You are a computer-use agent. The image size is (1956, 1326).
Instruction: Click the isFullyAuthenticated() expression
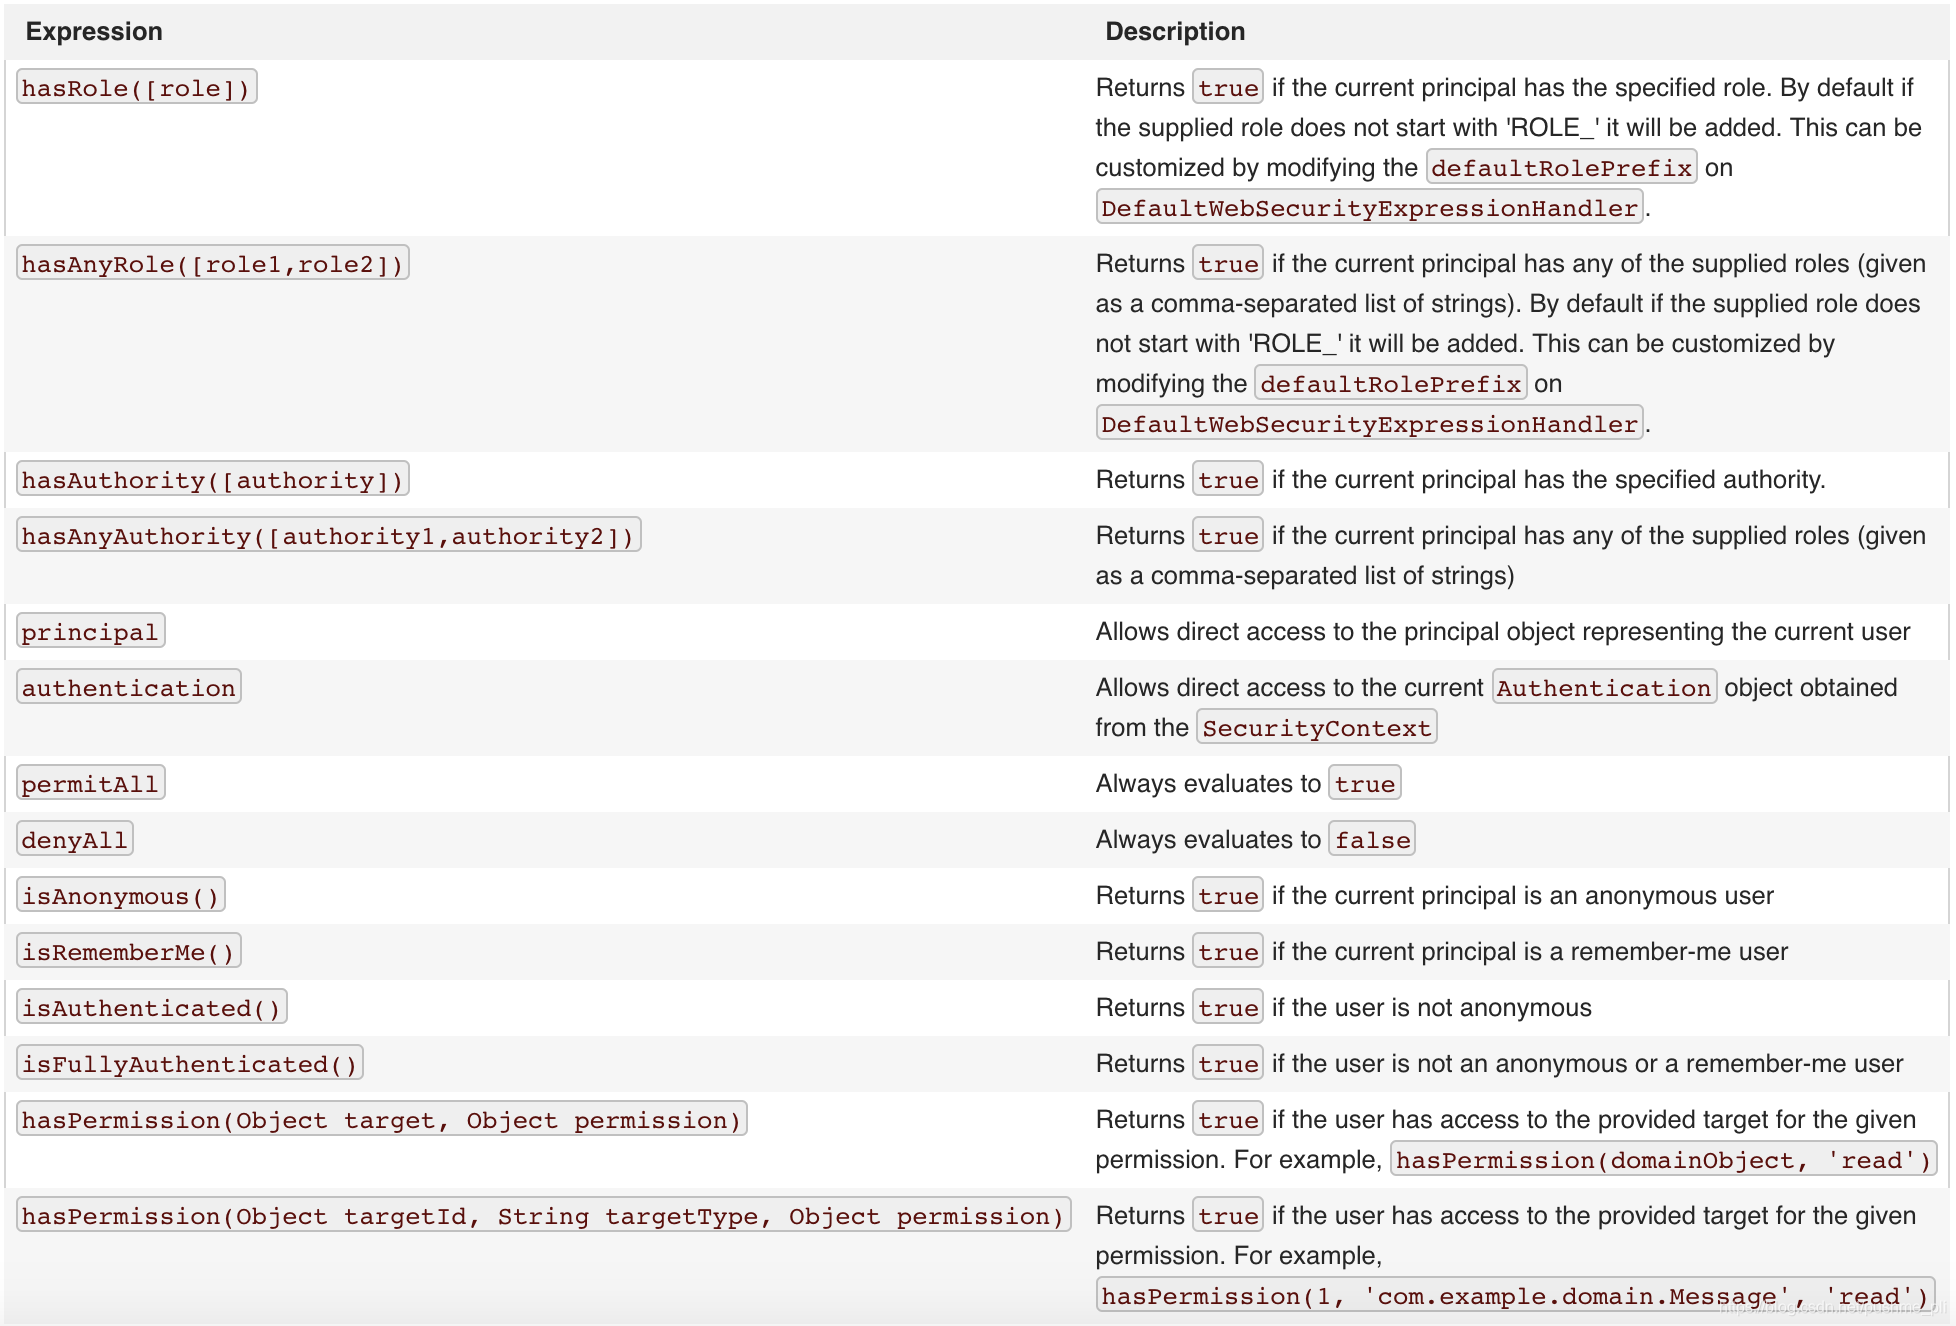coord(190,1064)
